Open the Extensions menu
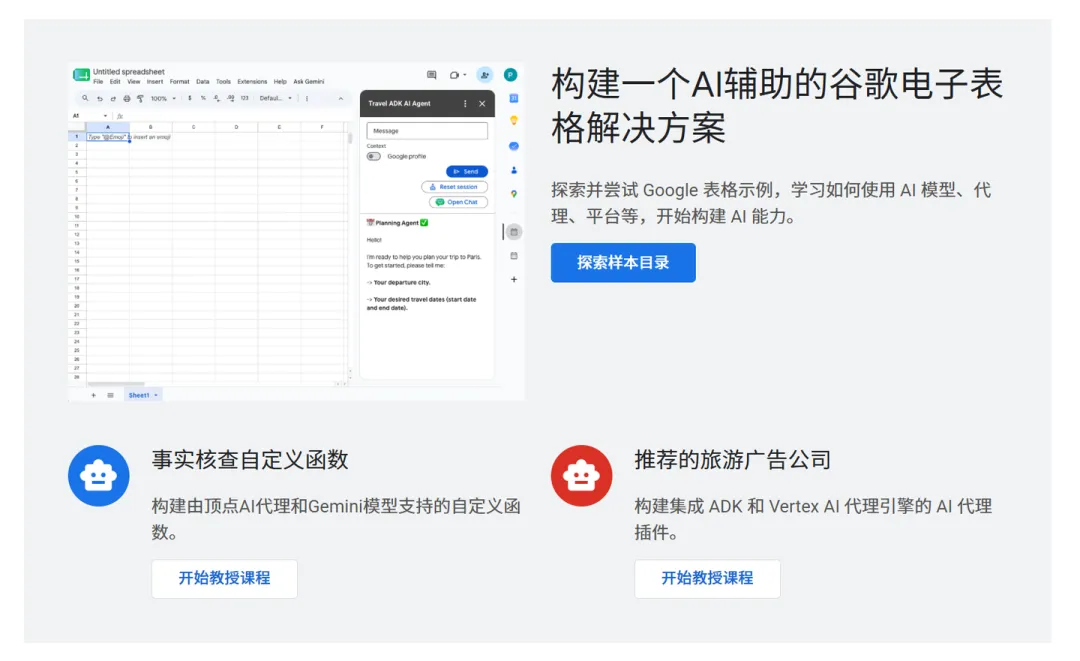 click(252, 82)
